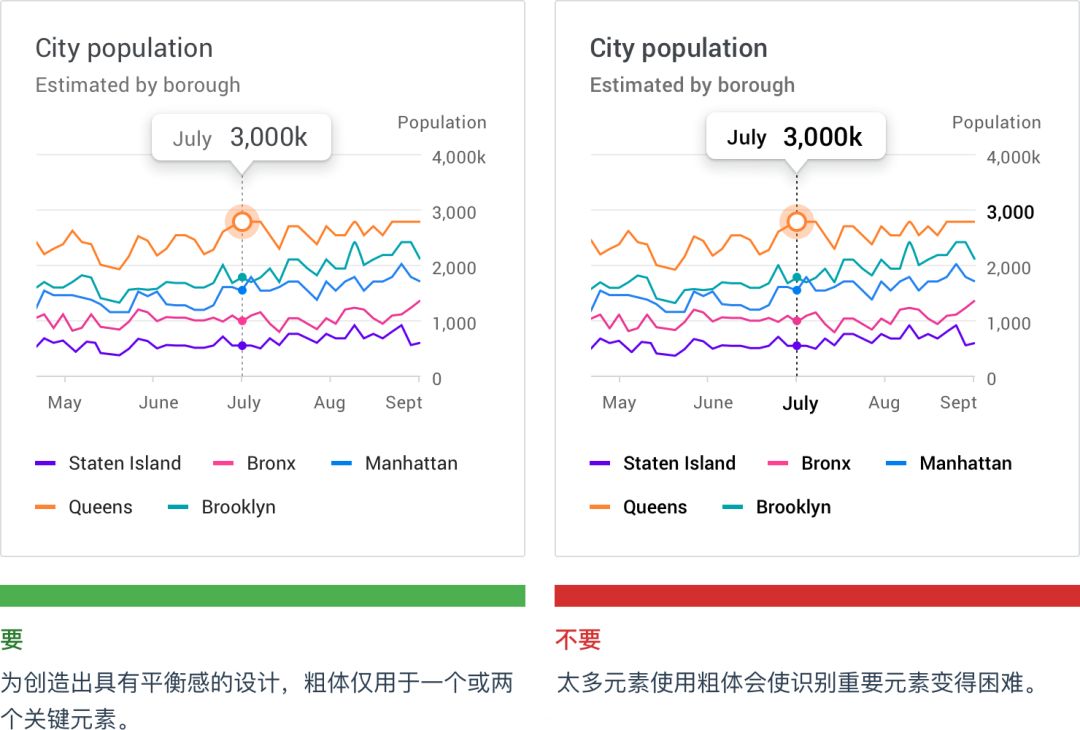Click the bold July 3,000k tooltip in right chart

coord(796,136)
